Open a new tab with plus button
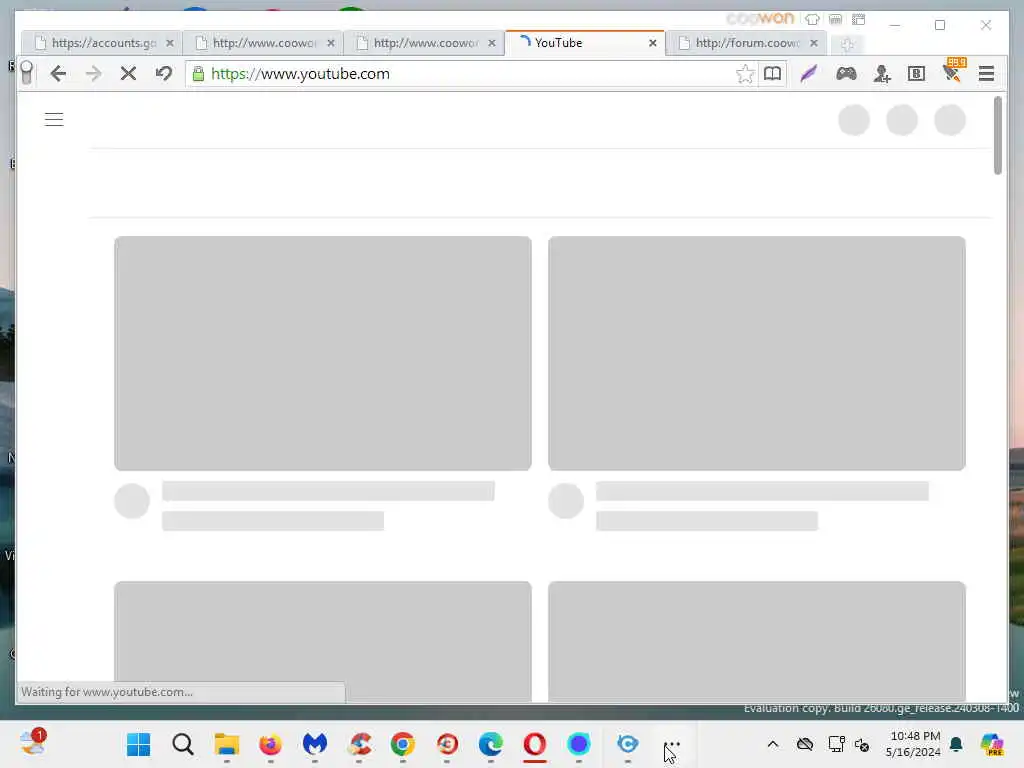 point(848,44)
